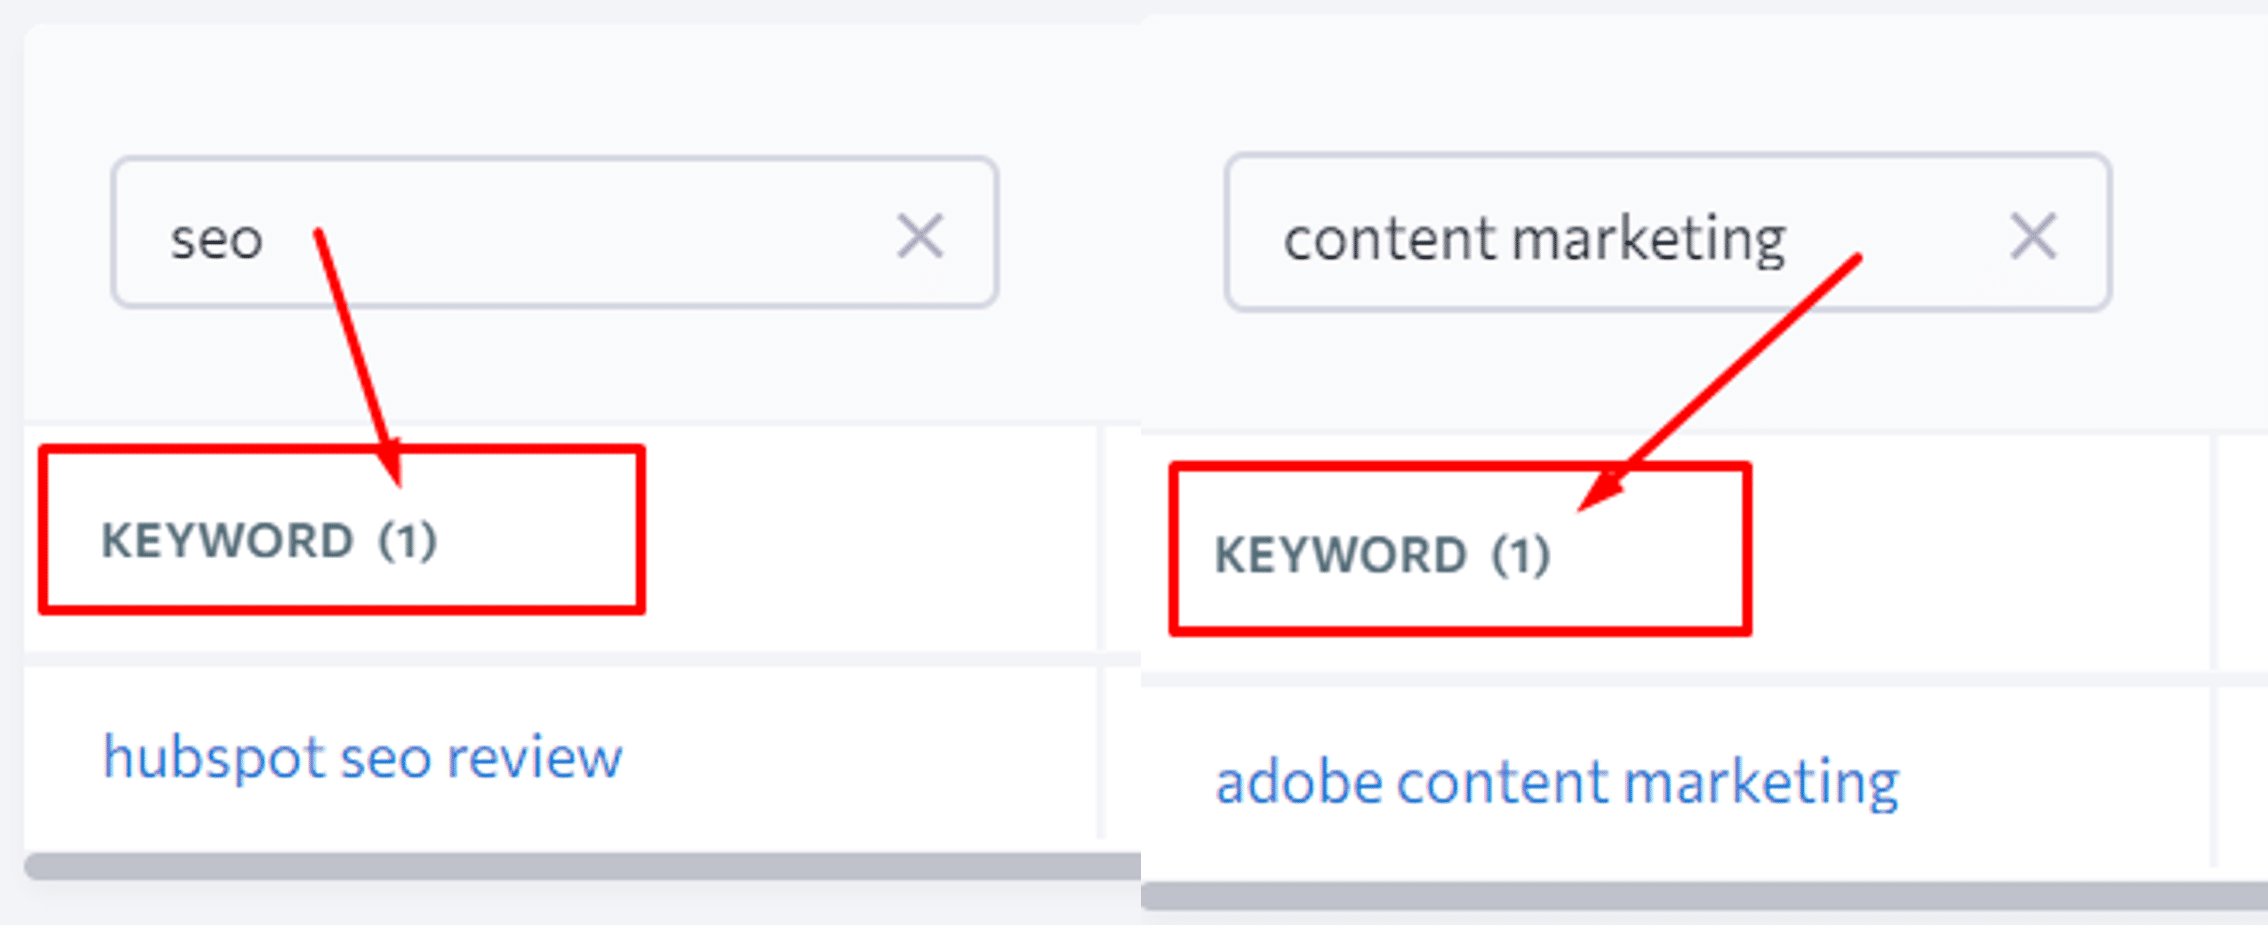
Task: Click the '(1)' count beside left KEYWORD
Action: (x=407, y=541)
